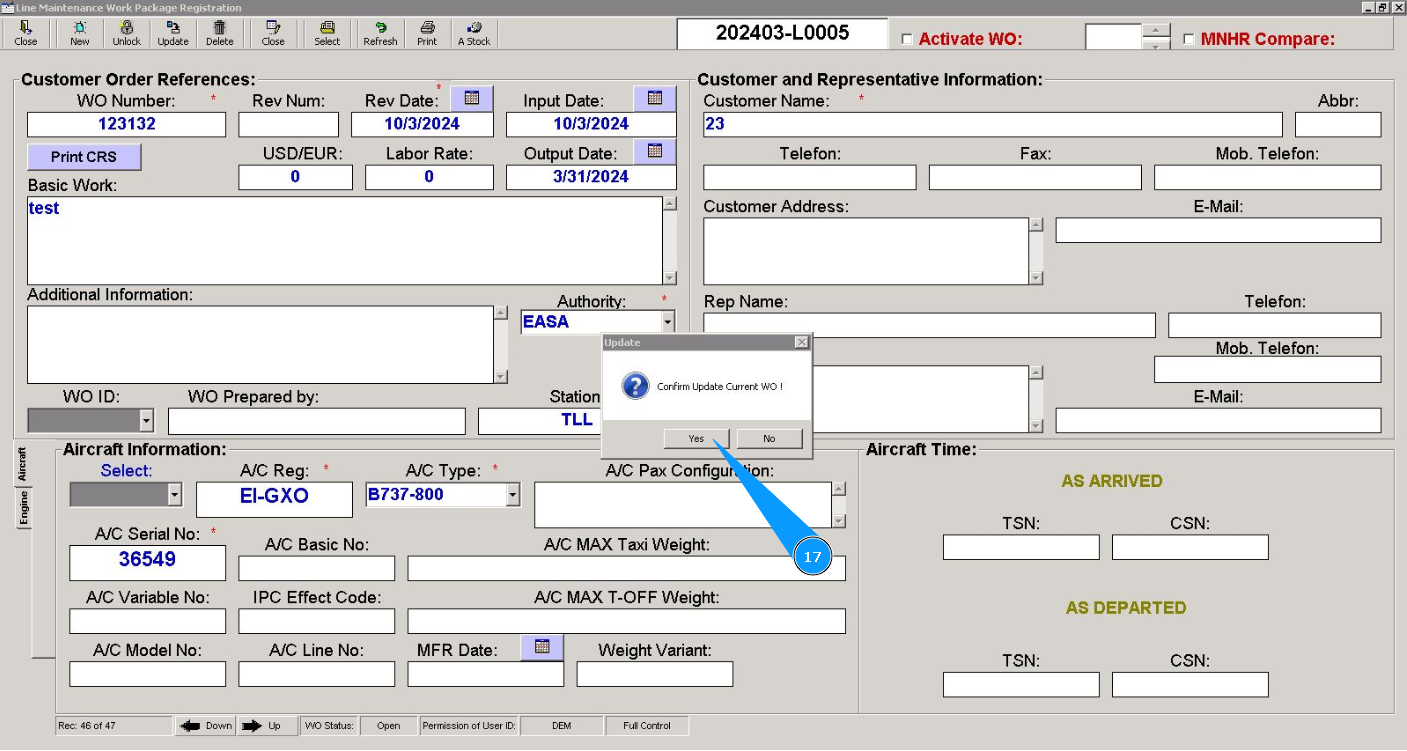Viewport: 1407px width, 751px height.
Task: Focus the Abbr field
Action: pos(1338,124)
